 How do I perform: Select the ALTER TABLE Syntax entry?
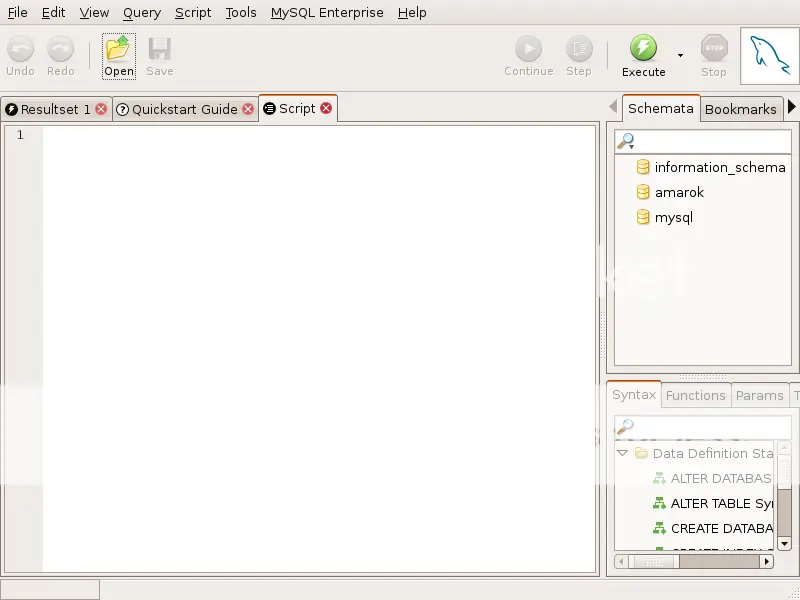click(x=721, y=503)
